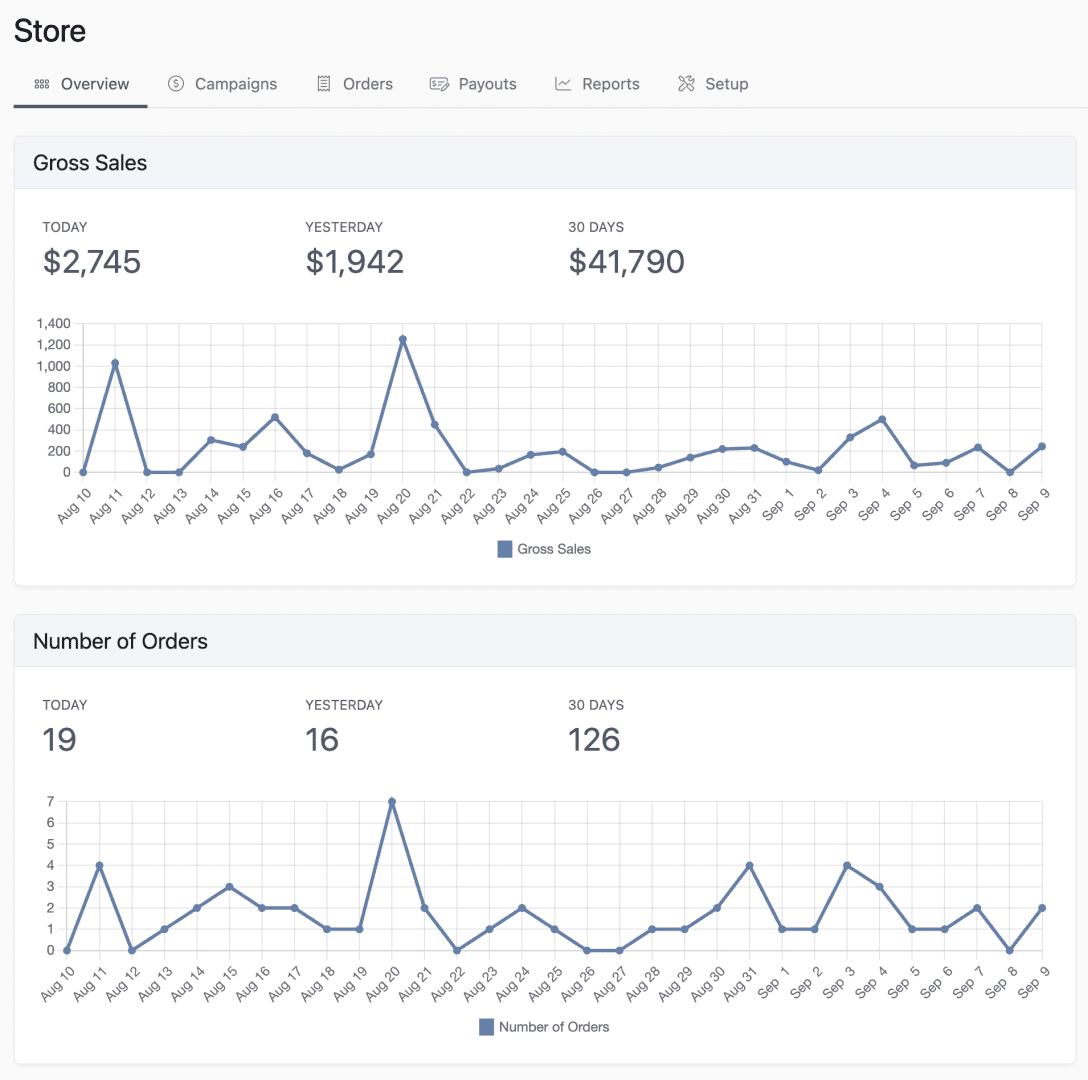Screen dimensions: 1088x1080
Task: Select the Sep 4 point in Gross Sales chart
Action: 882,419
